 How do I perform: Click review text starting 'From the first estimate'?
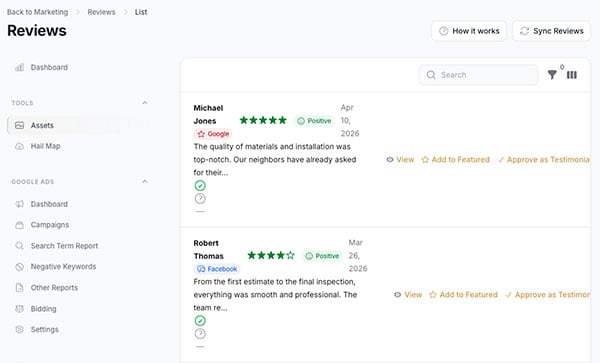coord(275,295)
